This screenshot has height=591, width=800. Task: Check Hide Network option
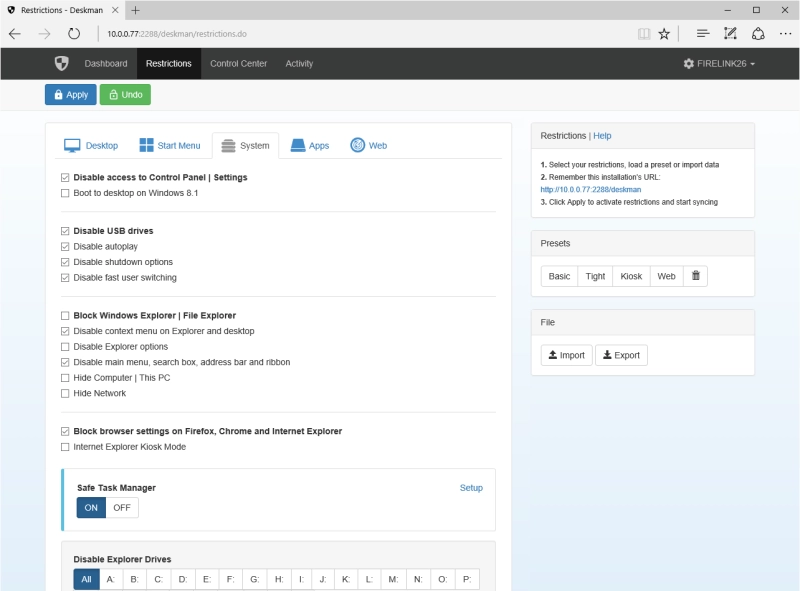pos(65,393)
